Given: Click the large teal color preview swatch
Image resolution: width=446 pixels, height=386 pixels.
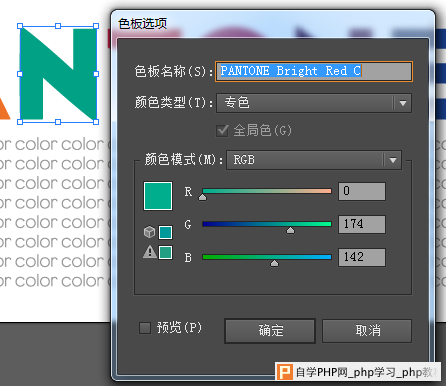Looking at the screenshot, I should 158,196.
